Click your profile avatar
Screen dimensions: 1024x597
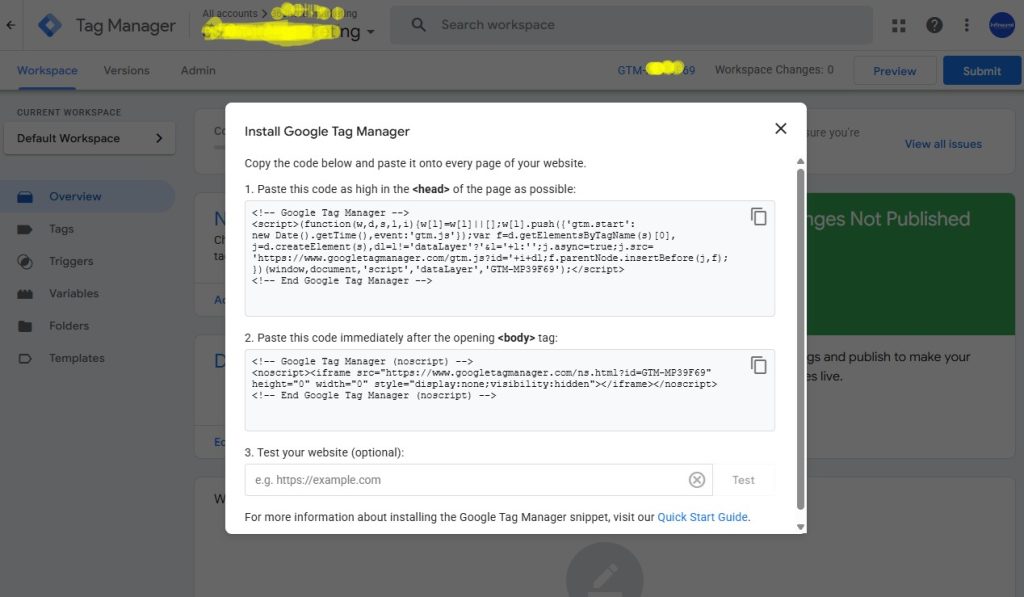(1001, 24)
